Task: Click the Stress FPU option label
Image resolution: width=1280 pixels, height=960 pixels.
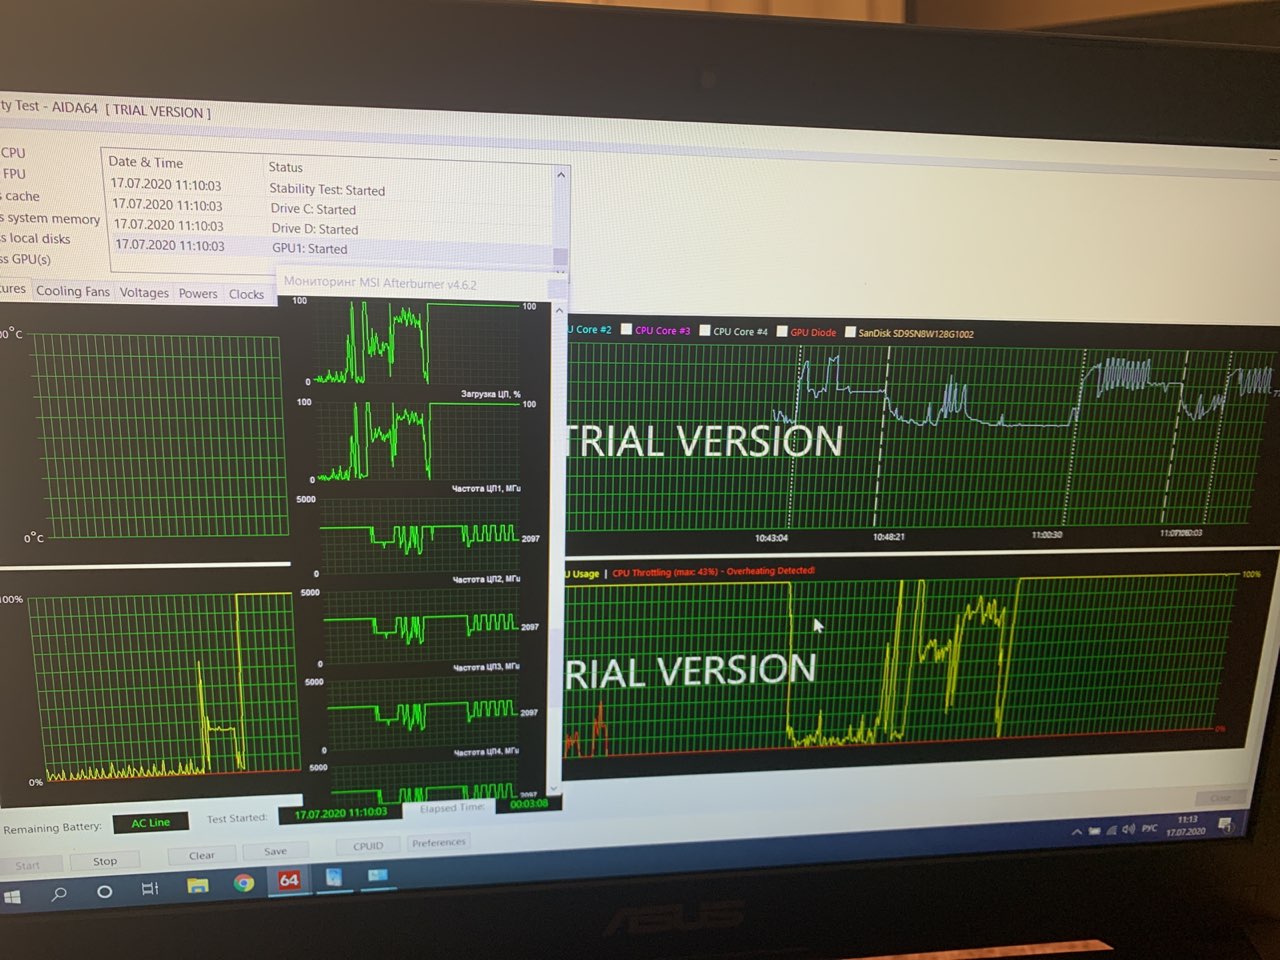Action: 13,174
